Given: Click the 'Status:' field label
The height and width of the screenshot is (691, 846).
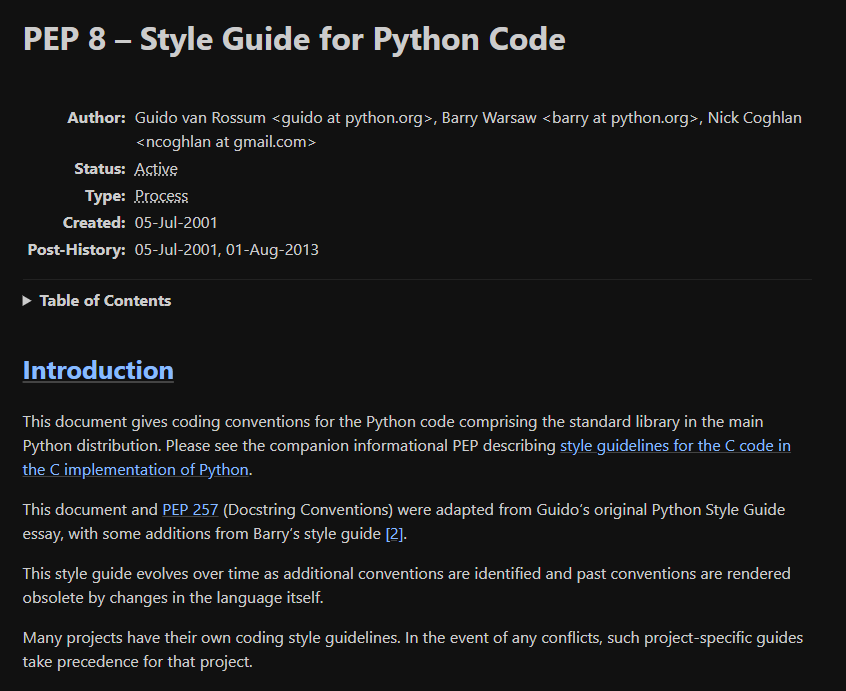Looking at the screenshot, I should (100, 169).
